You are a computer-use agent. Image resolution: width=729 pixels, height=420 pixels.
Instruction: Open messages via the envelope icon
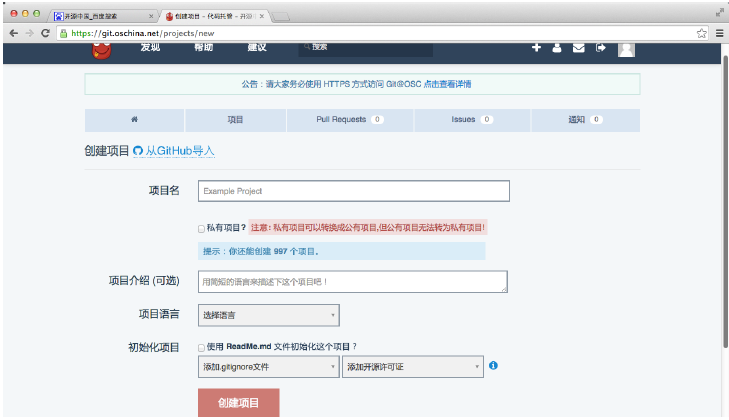point(579,48)
